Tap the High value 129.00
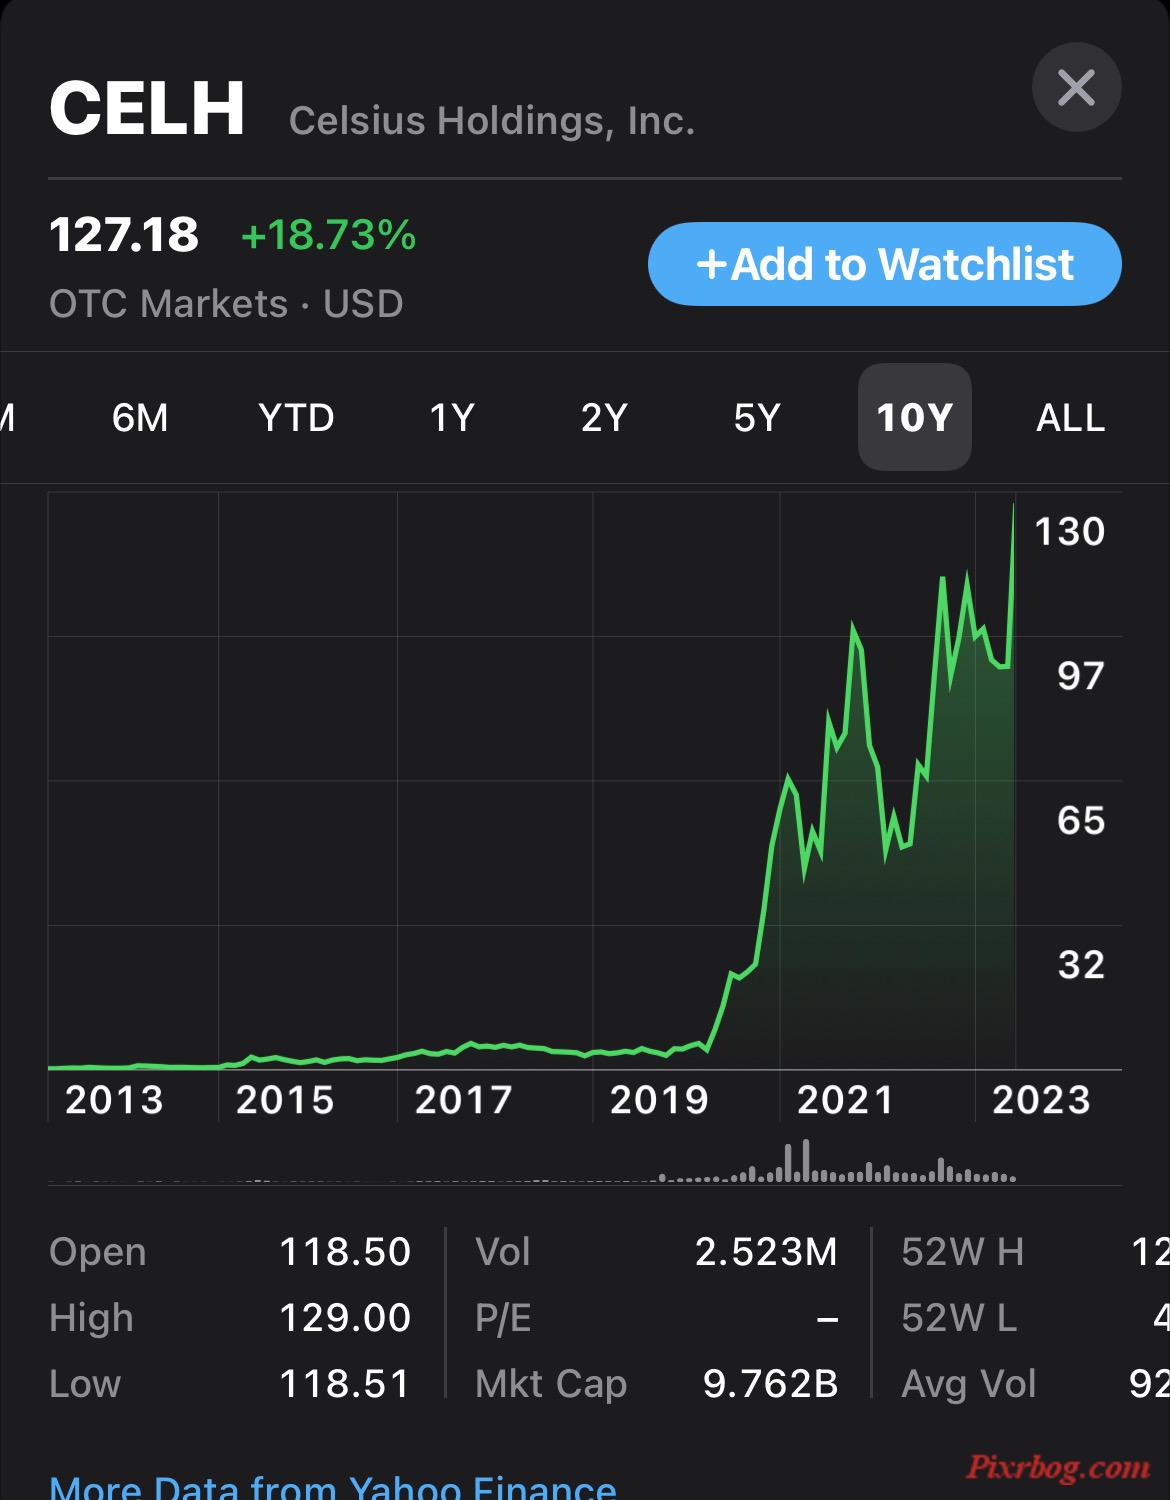Screen dimensions: 1170x1500 click(x=344, y=1318)
